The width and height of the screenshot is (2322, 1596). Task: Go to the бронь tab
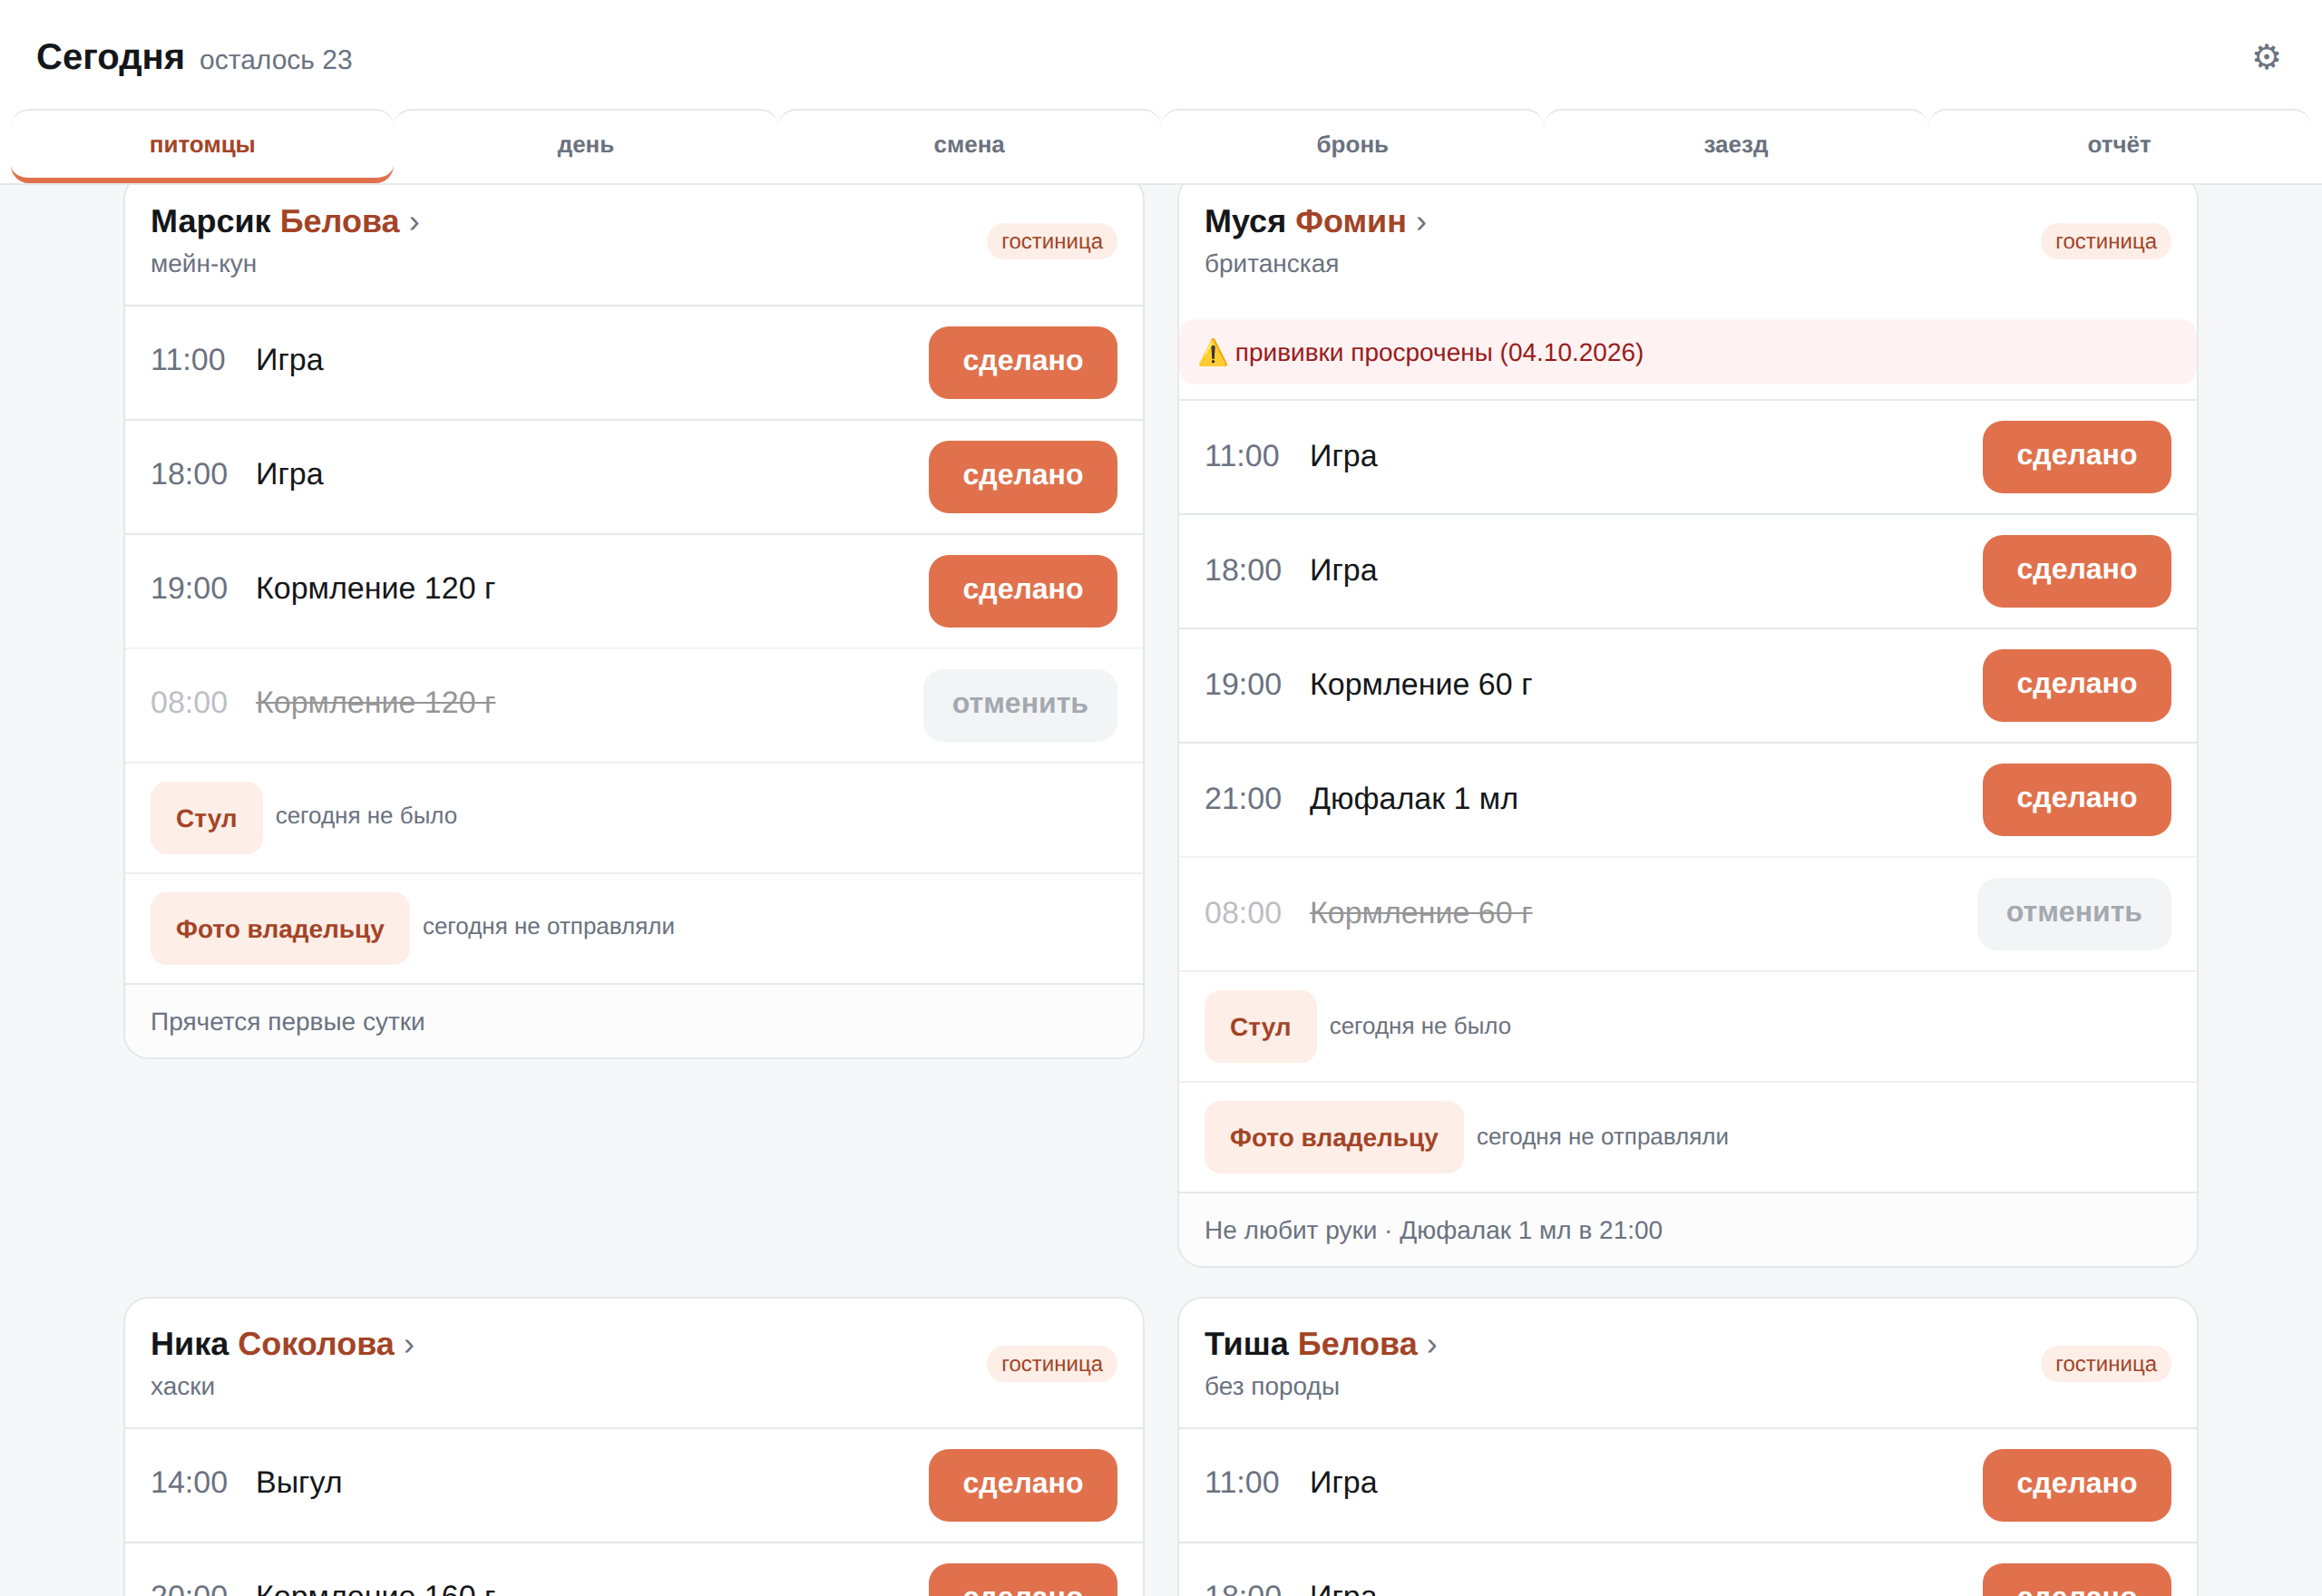pos(1352,145)
